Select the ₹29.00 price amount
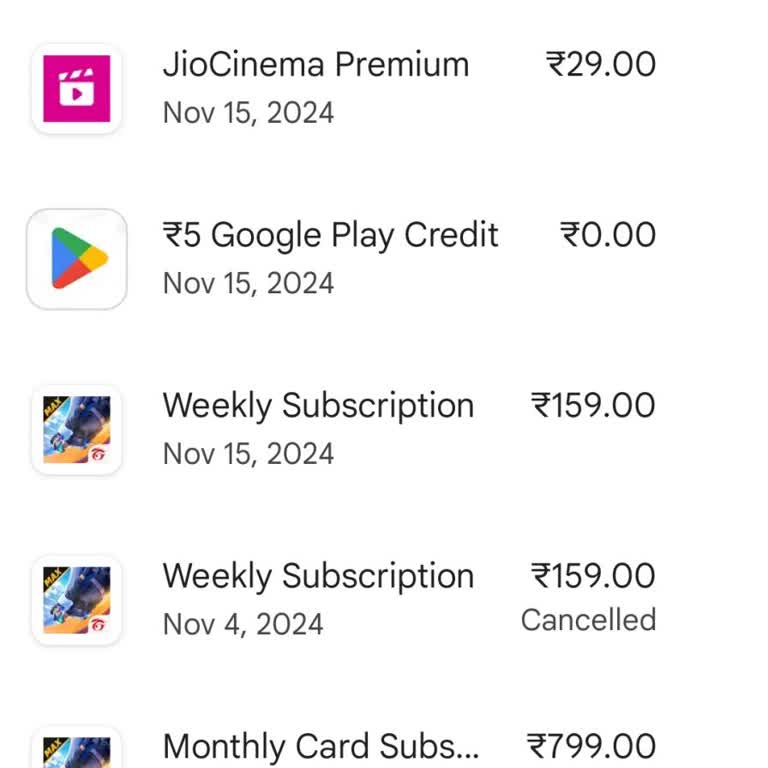This screenshot has height=768, width=768. tap(600, 65)
